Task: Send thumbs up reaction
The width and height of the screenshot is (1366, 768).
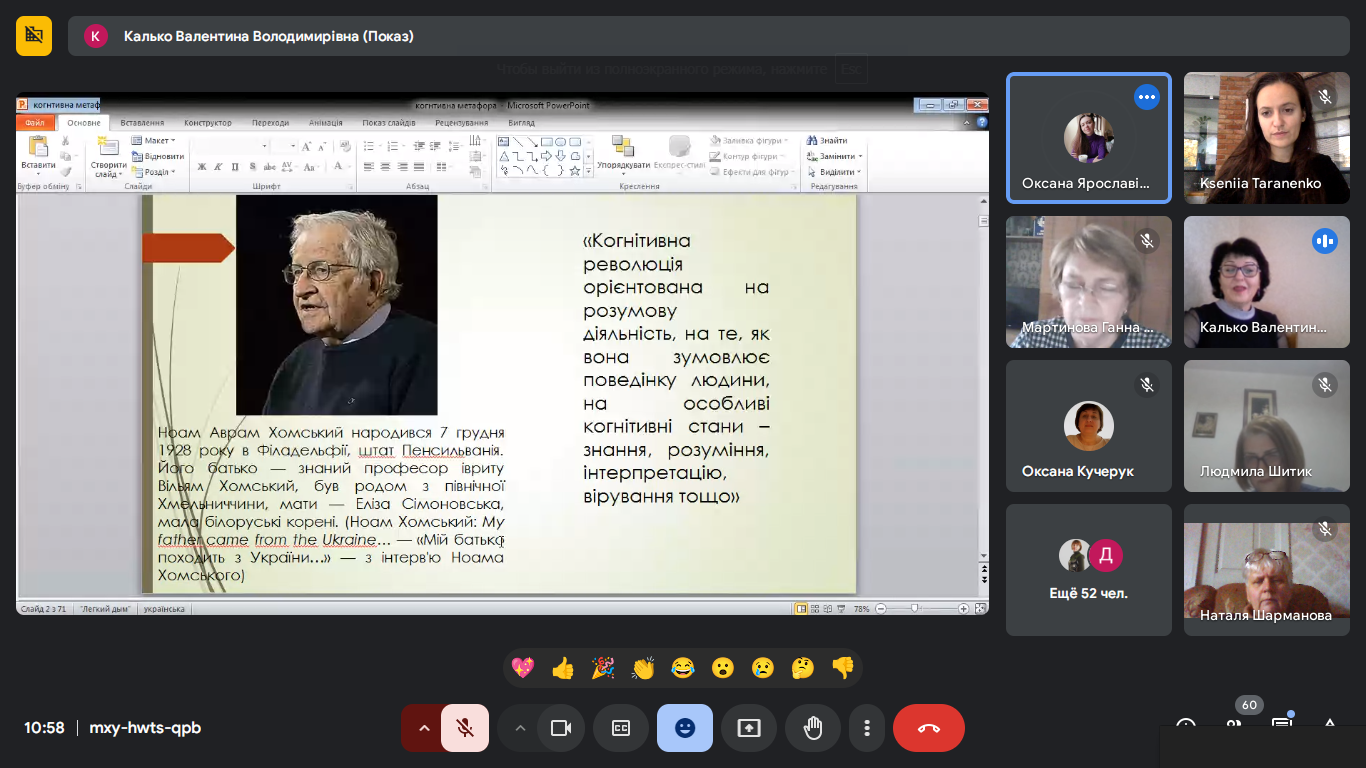Action: [x=563, y=668]
